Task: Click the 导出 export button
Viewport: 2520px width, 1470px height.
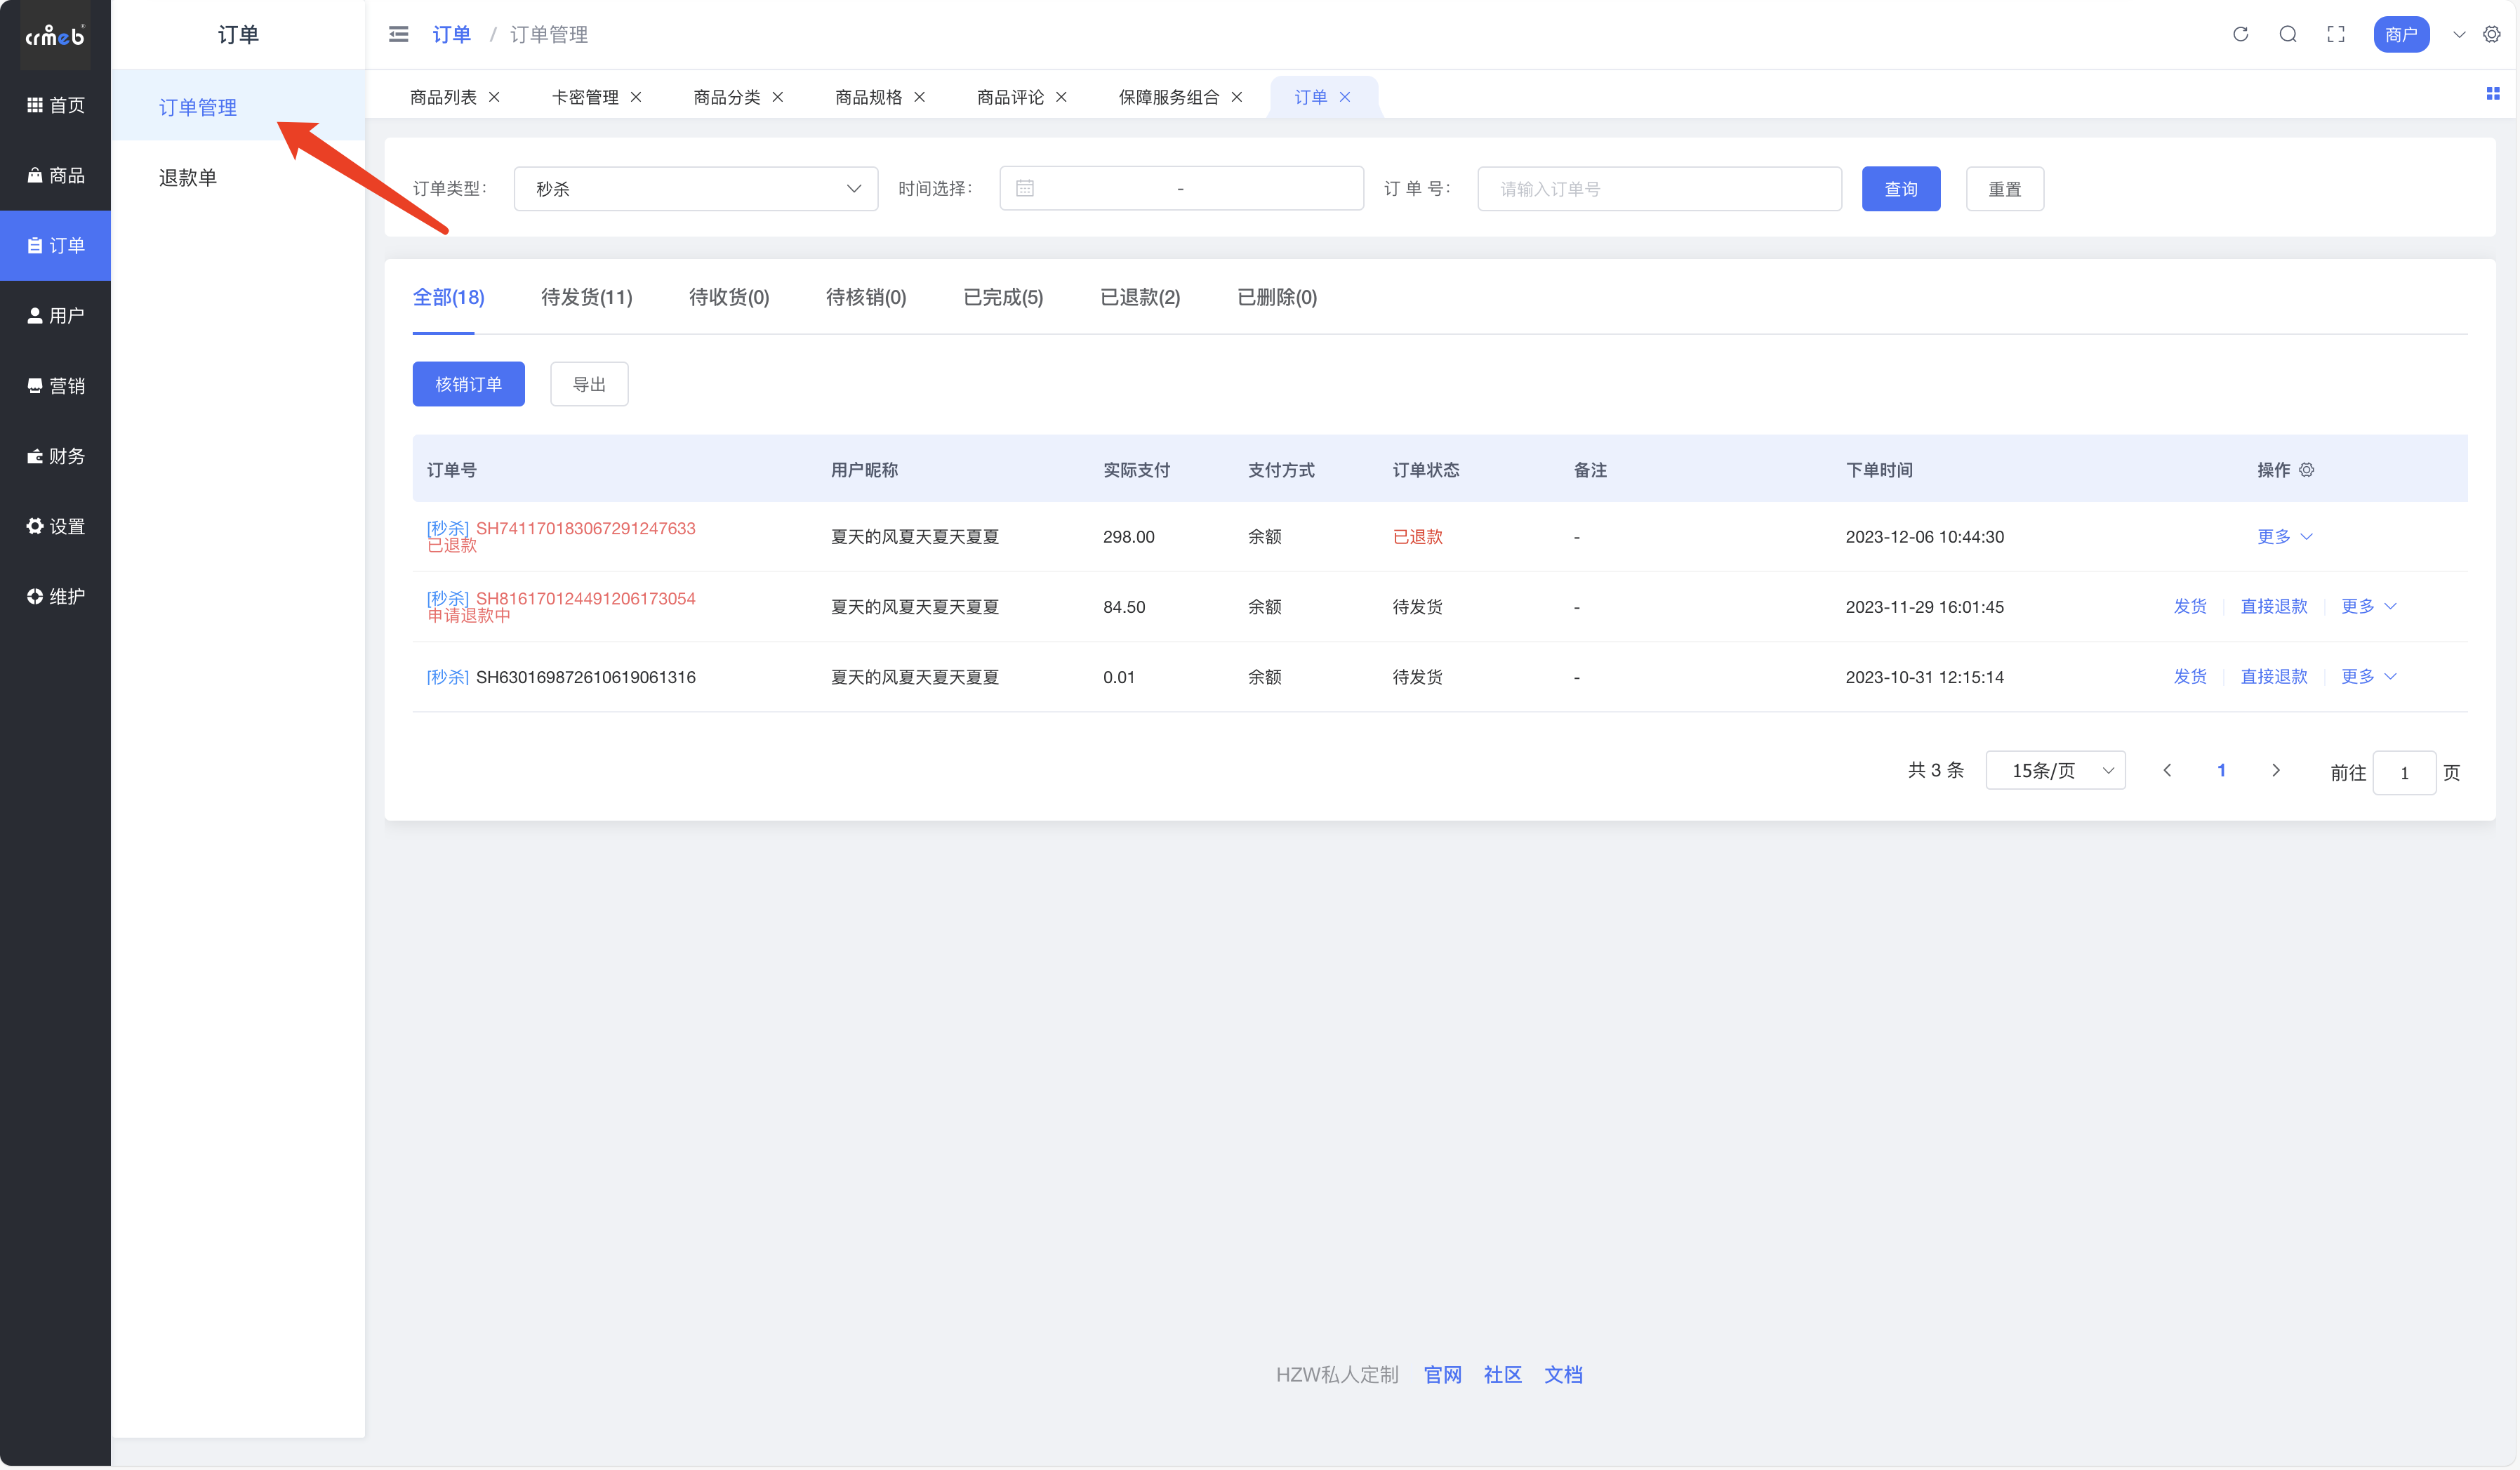Action: coord(589,384)
